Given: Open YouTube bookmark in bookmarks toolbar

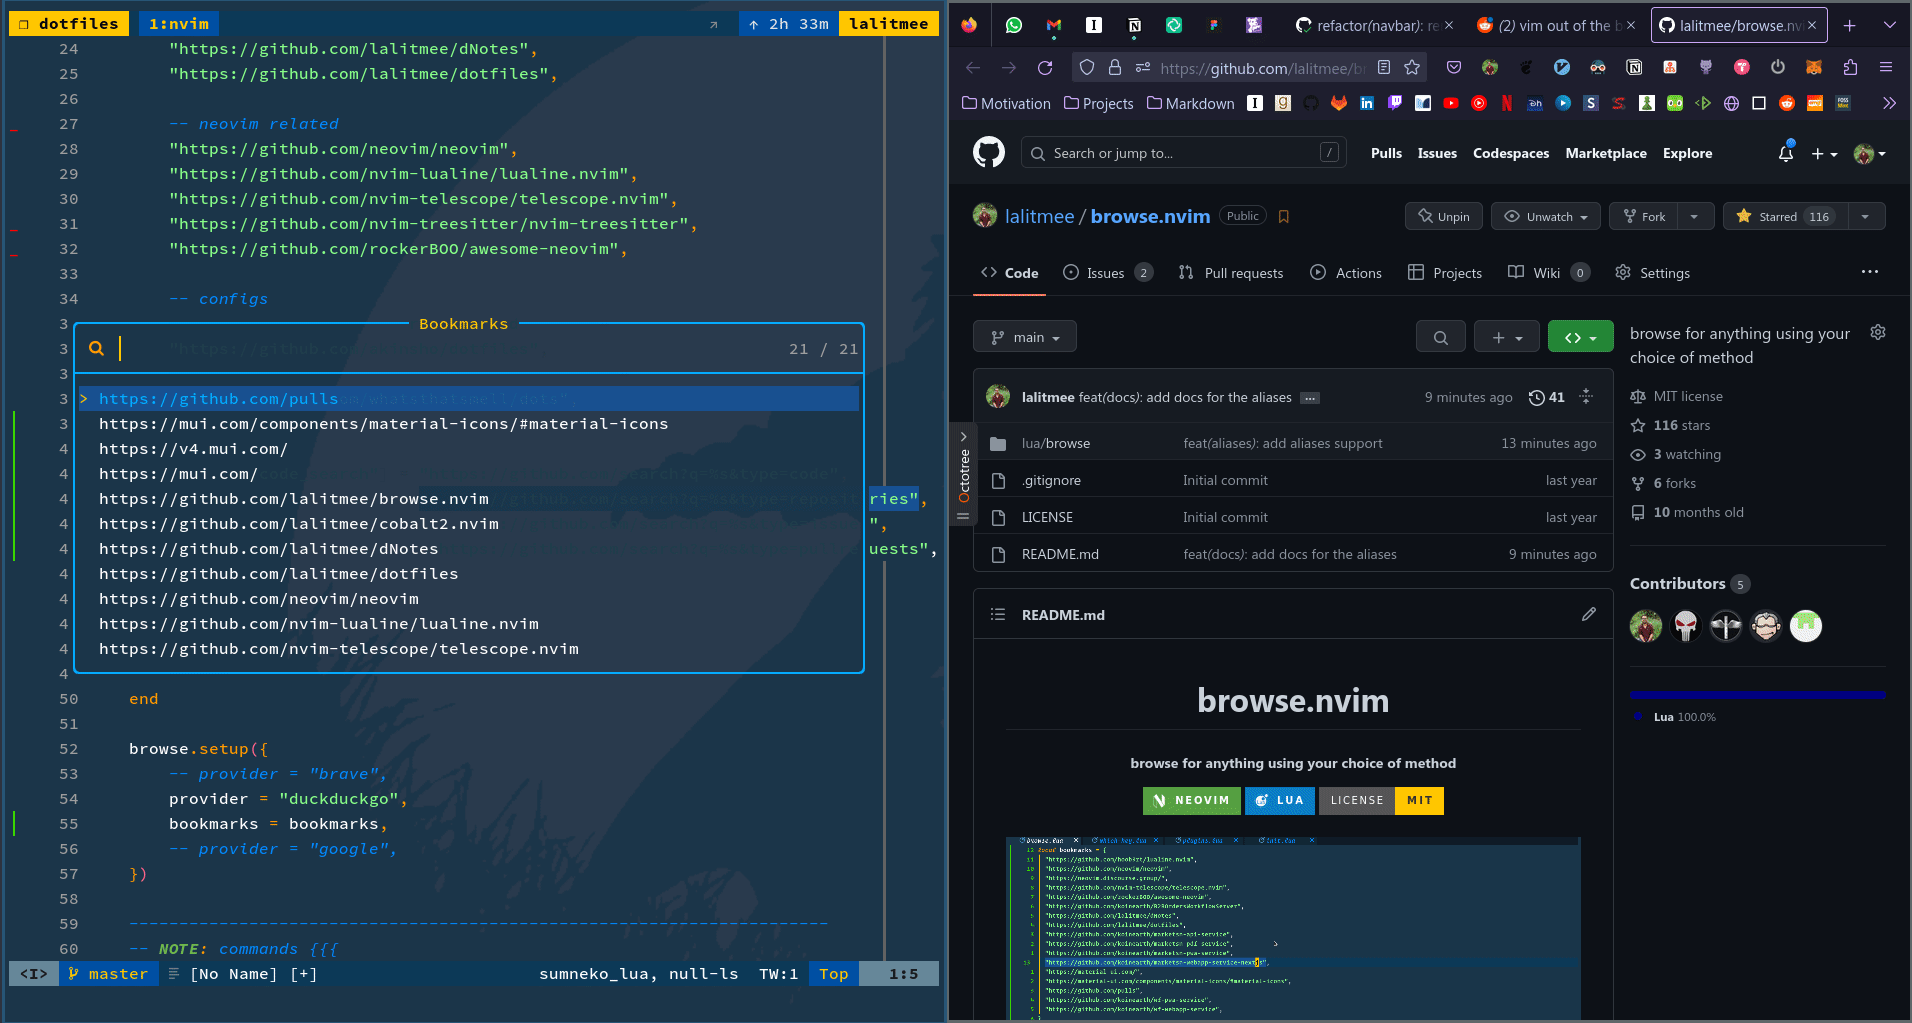Looking at the screenshot, I should [1451, 103].
